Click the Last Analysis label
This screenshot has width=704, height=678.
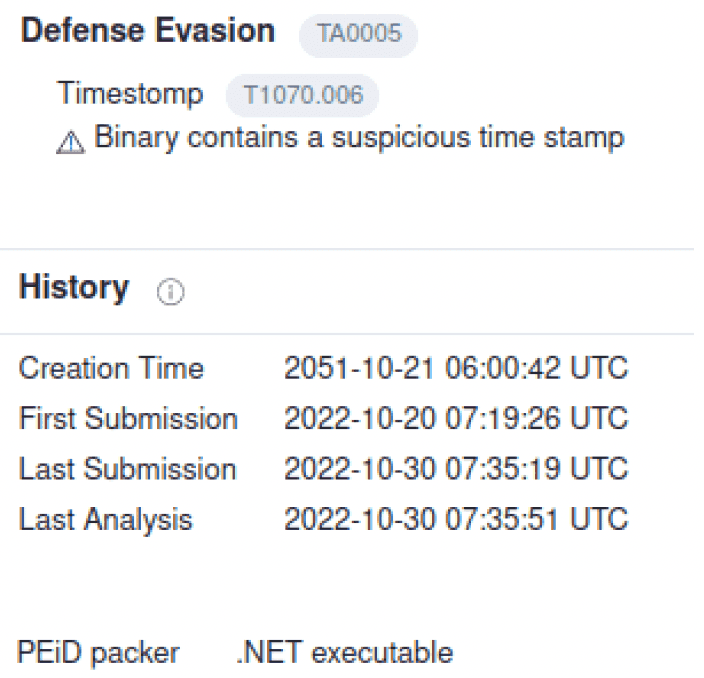click(x=106, y=520)
